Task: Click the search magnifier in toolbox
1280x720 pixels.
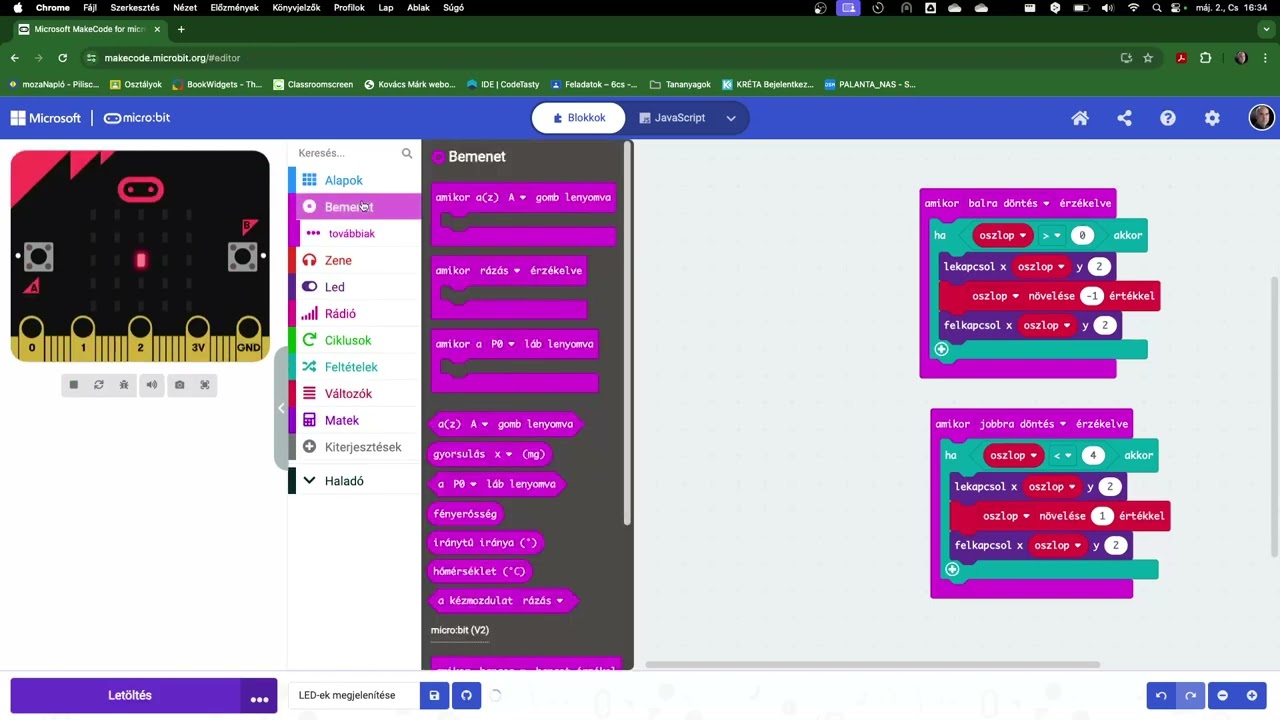Action: coord(407,153)
